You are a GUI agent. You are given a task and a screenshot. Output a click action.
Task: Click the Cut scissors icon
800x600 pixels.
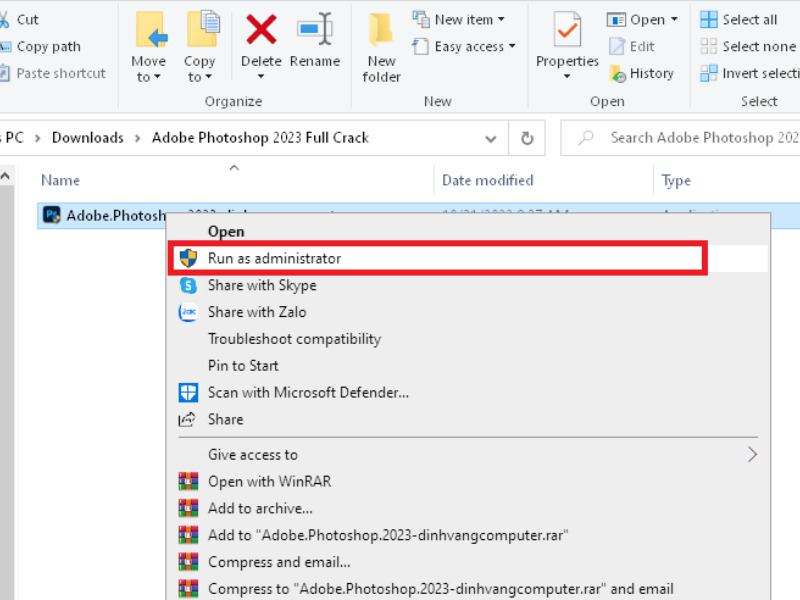(x=4, y=19)
